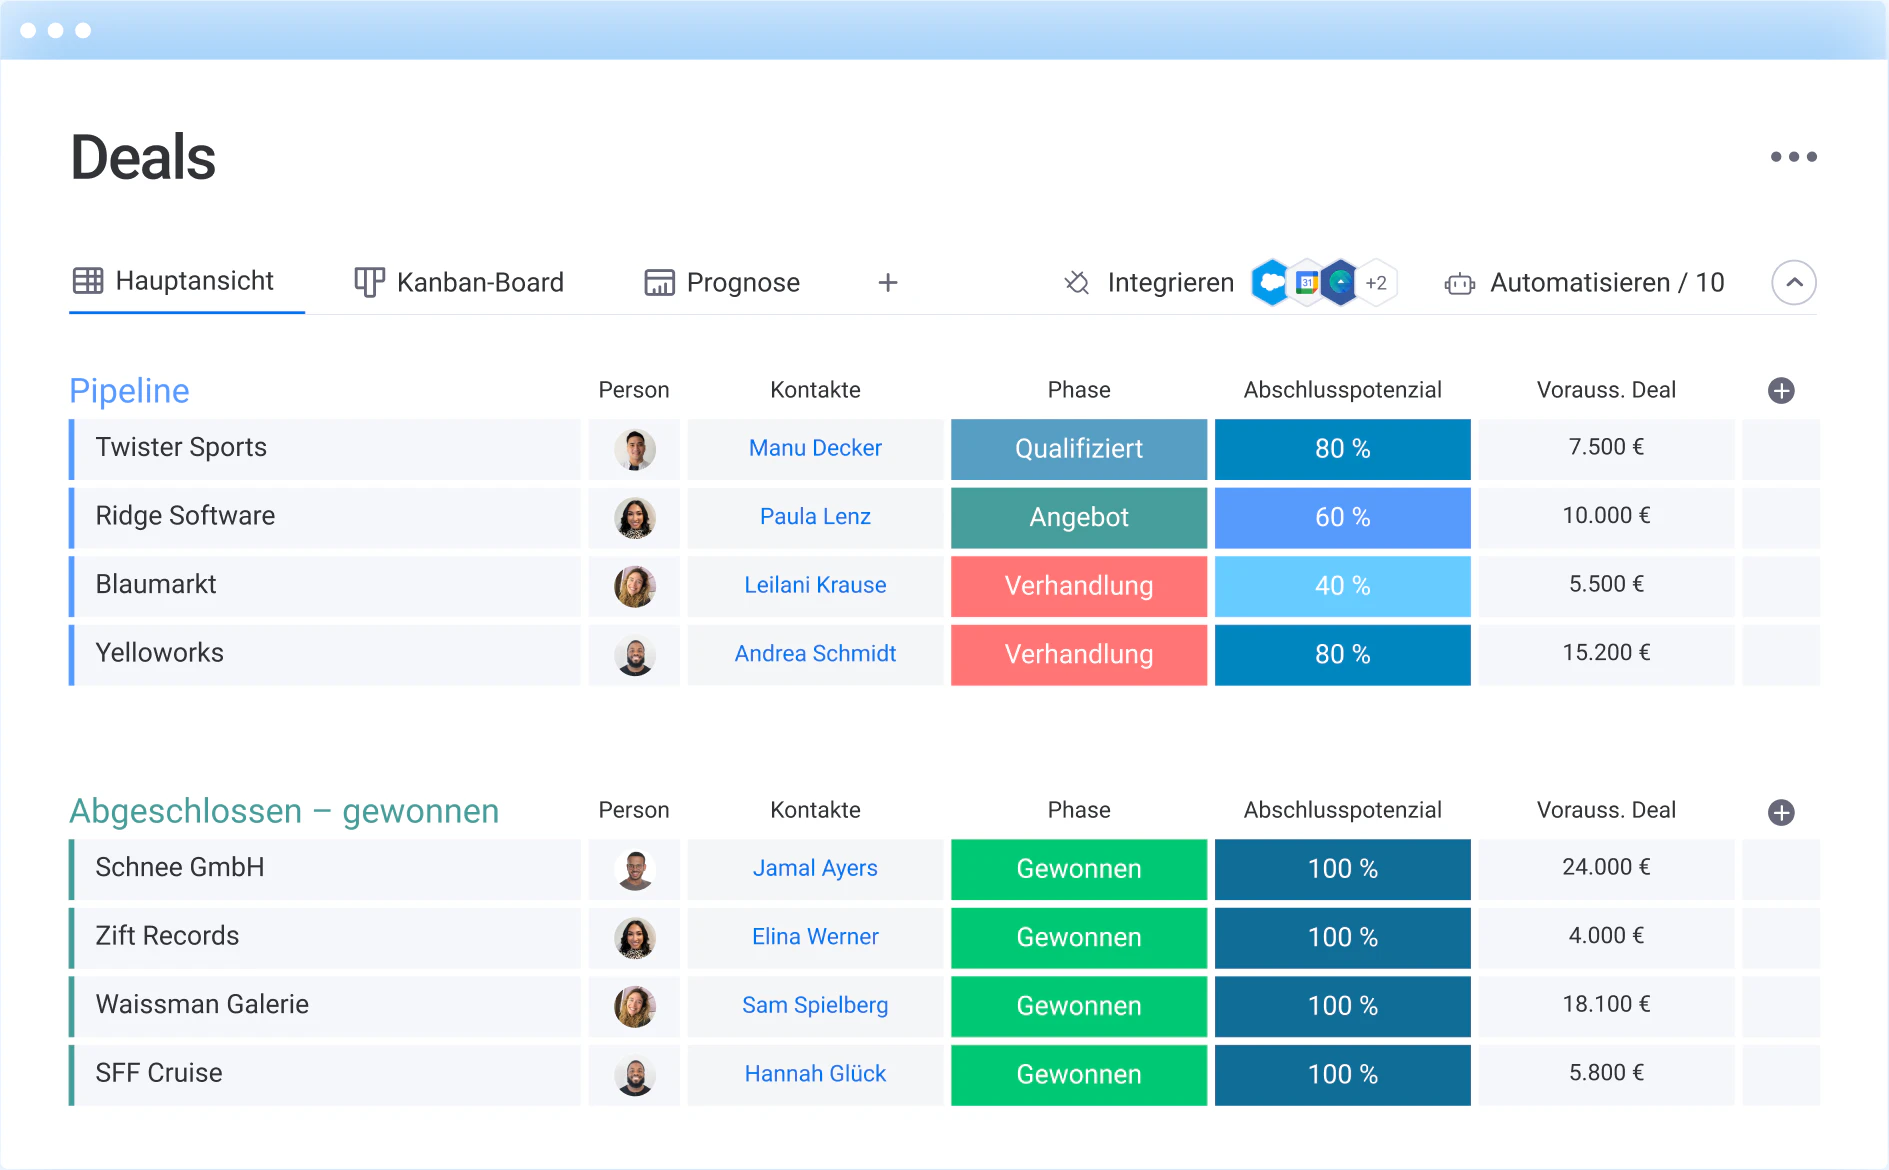Open contact Sam Spielberg
1889x1170 pixels.
click(815, 1005)
